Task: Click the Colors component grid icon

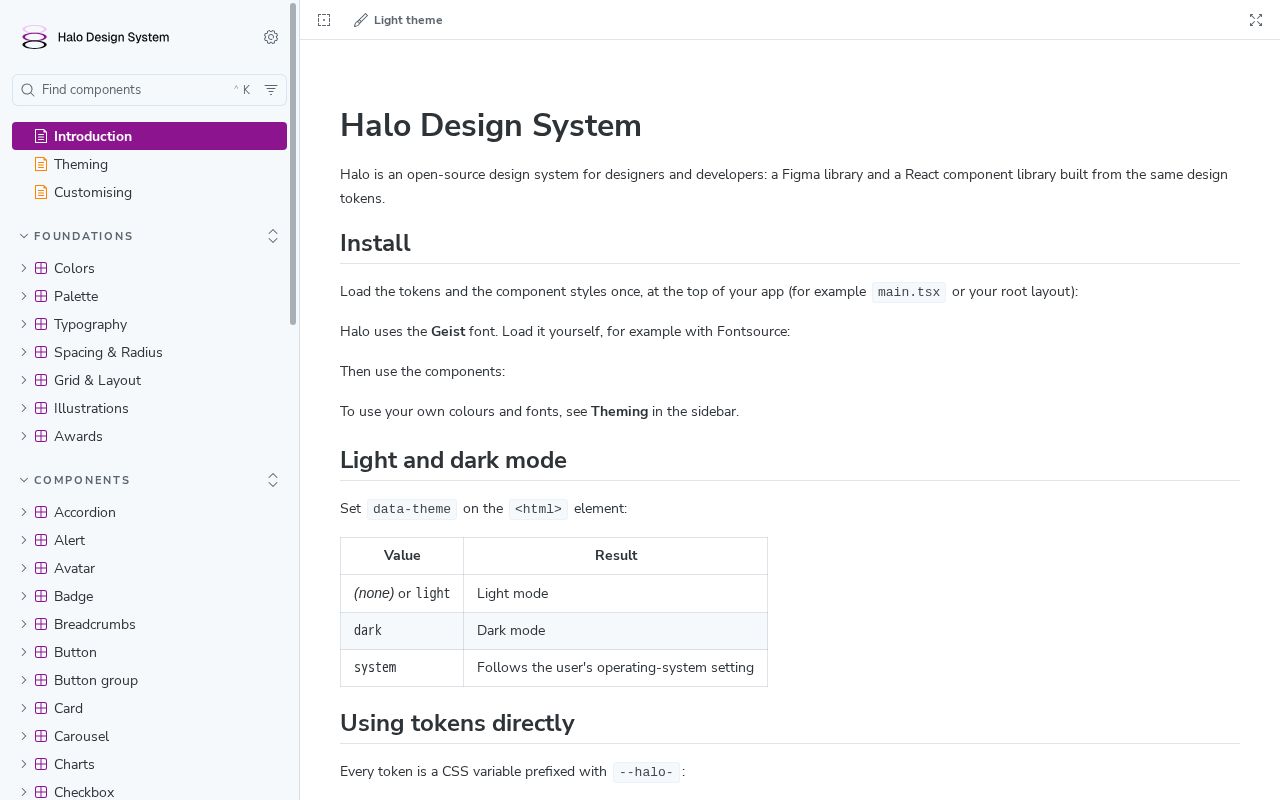Action: (41, 268)
